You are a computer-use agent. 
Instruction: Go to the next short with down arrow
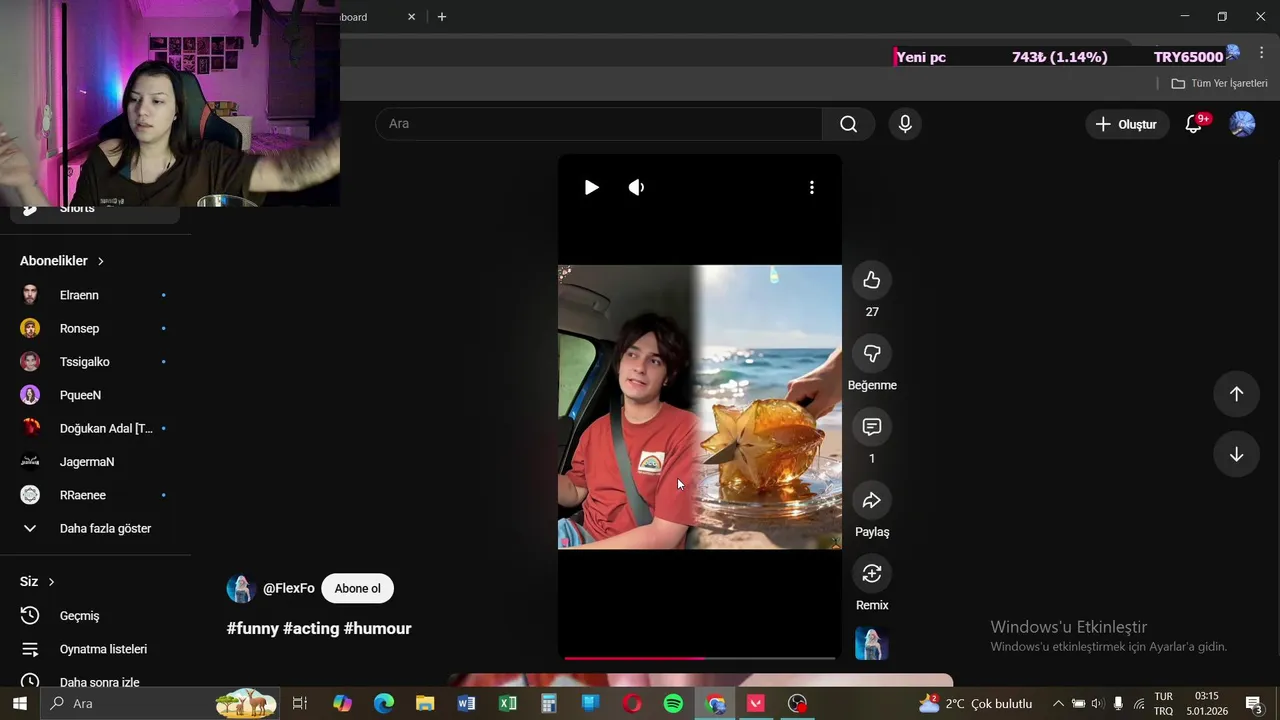click(1236, 454)
